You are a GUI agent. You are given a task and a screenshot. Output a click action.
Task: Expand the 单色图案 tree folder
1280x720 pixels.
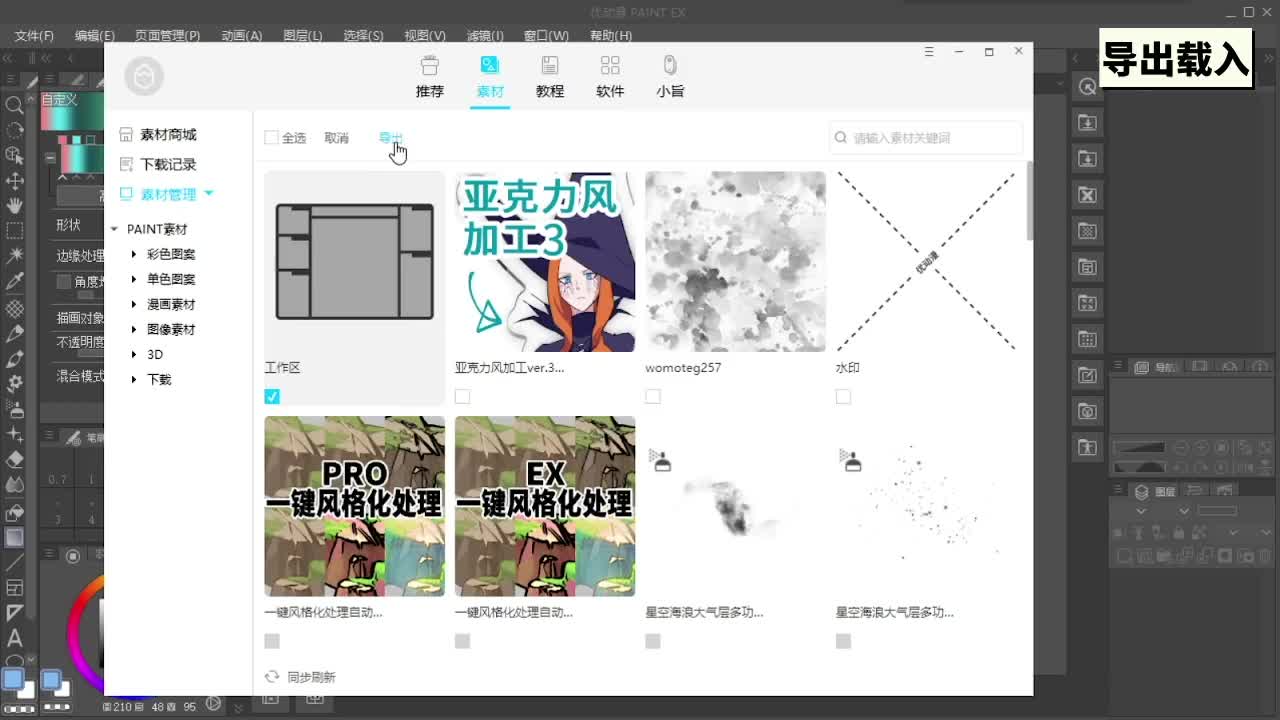click(134, 279)
